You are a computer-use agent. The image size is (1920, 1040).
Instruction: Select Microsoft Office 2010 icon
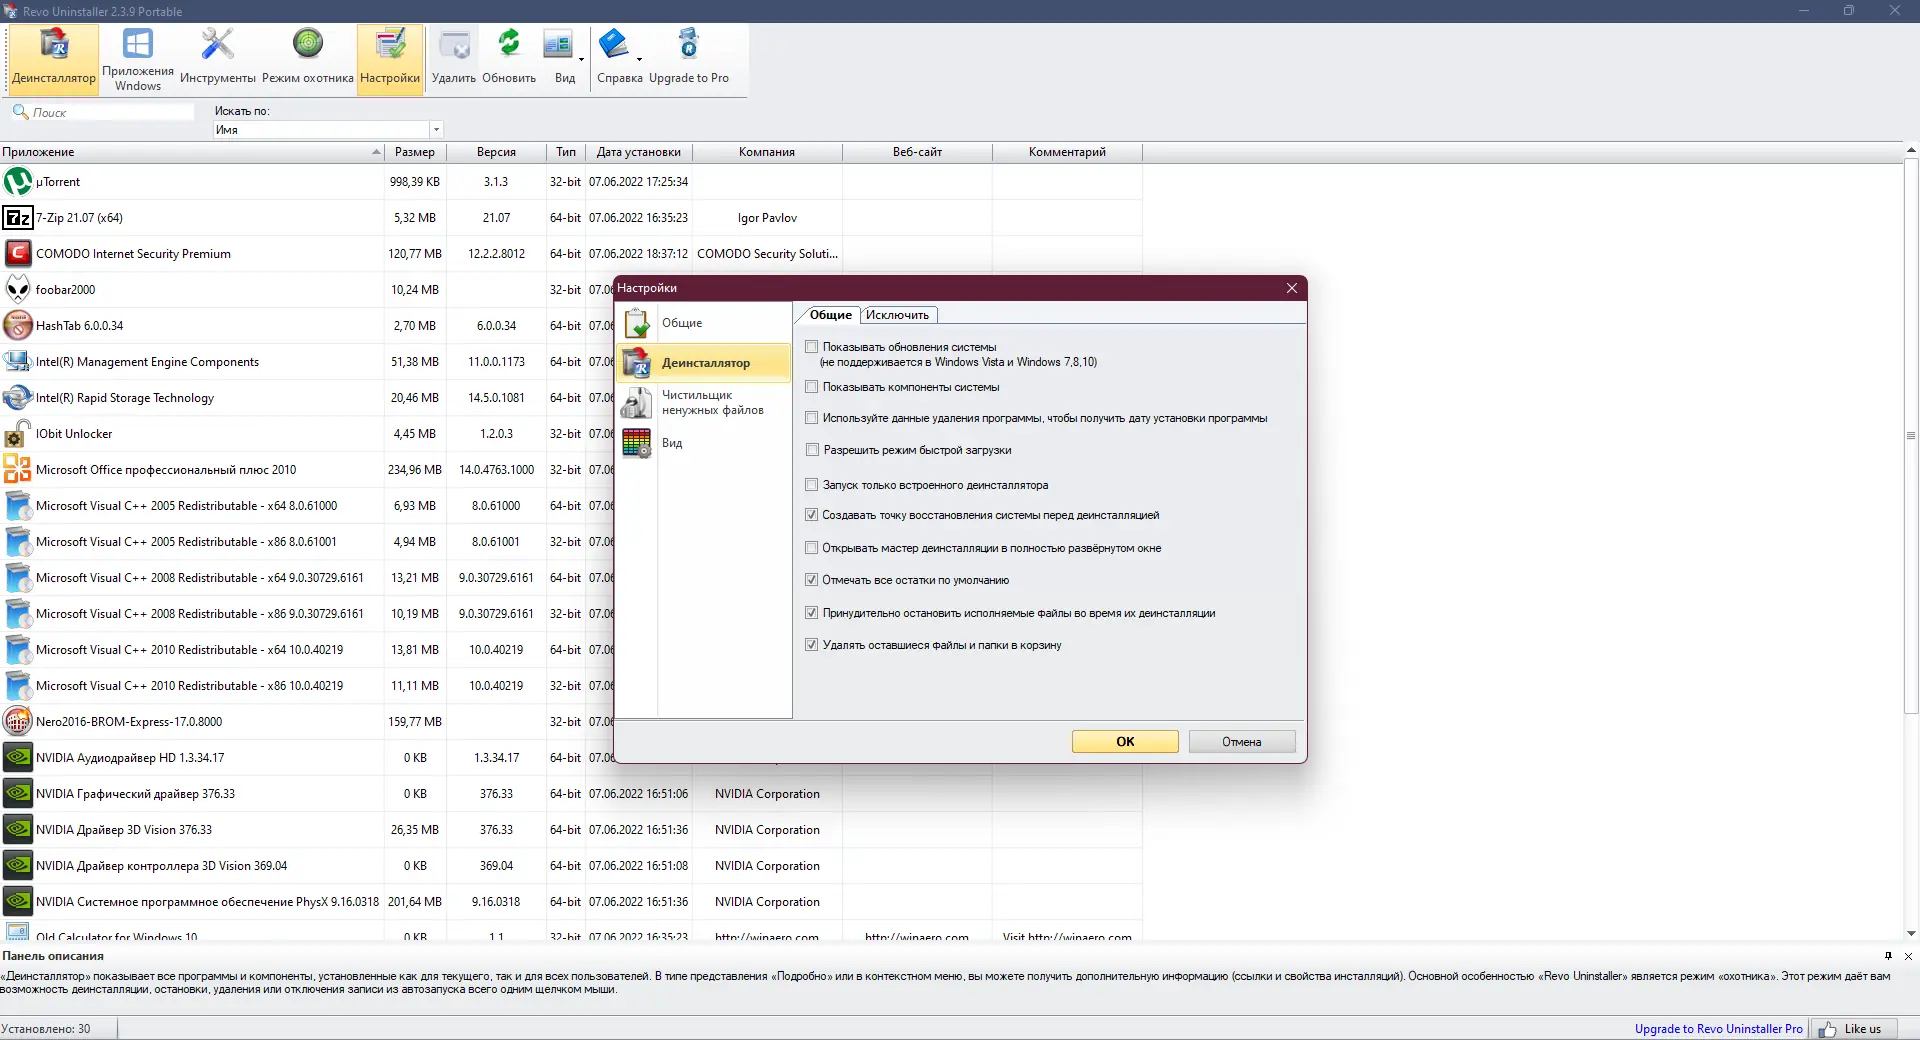click(18, 470)
